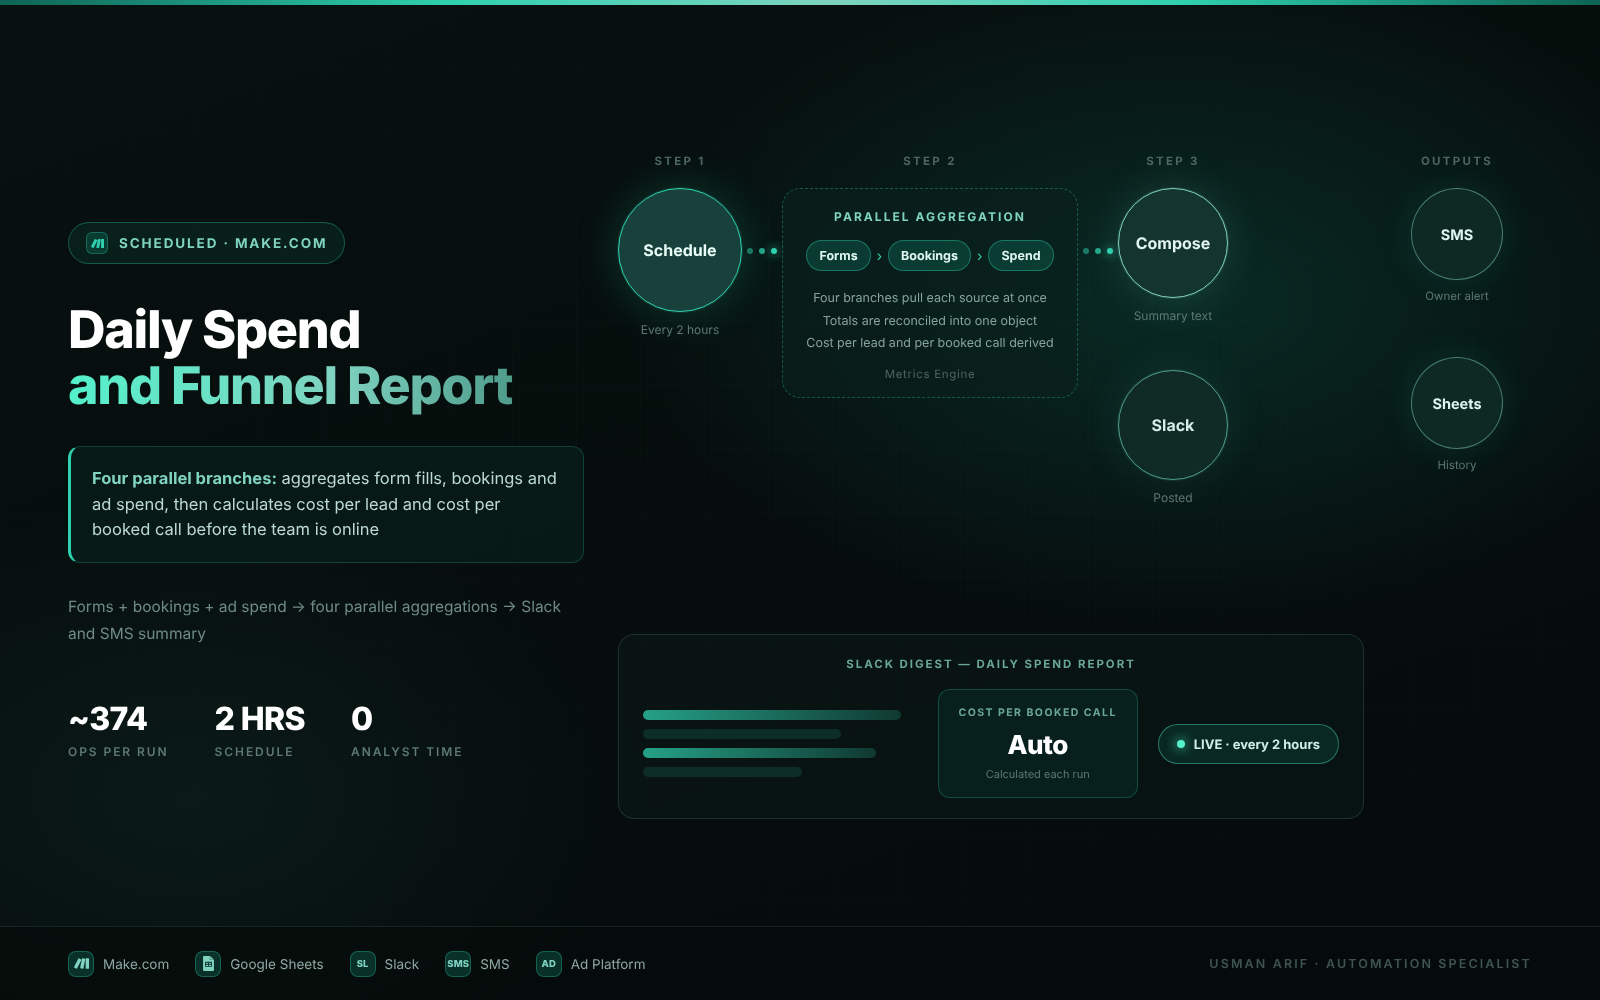The width and height of the screenshot is (1600, 1000).
Task: Click the third digest progress bar
Action: (759, 753)
